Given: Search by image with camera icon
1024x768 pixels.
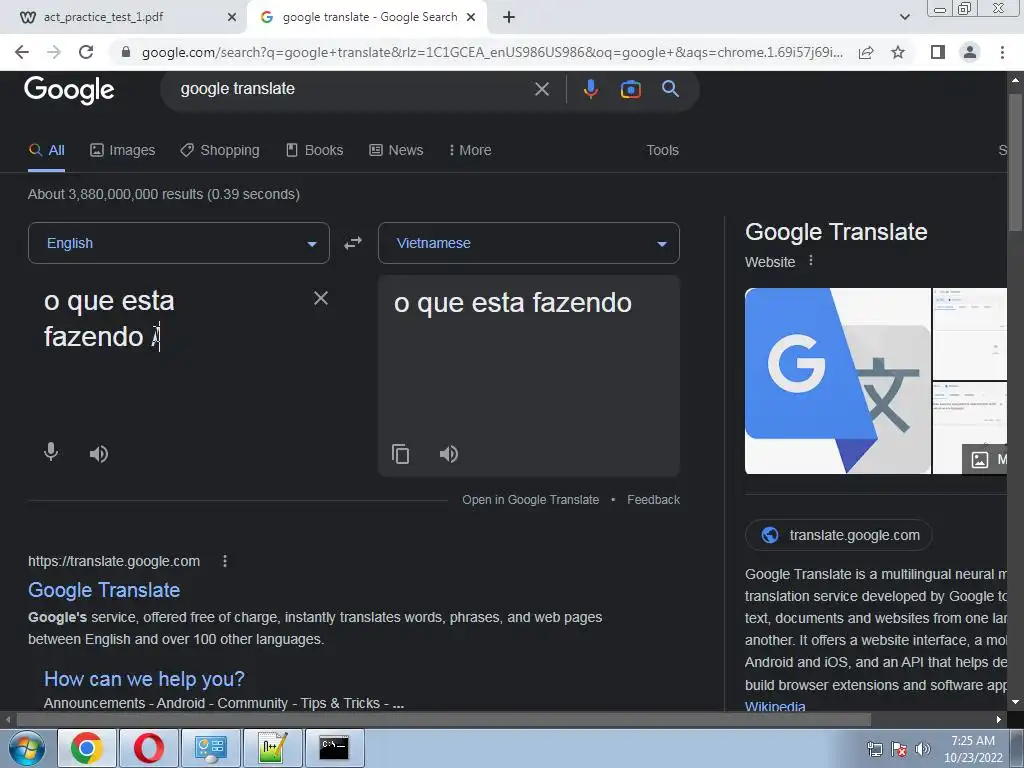Looking at the screenshot, I should click(630, 89).
